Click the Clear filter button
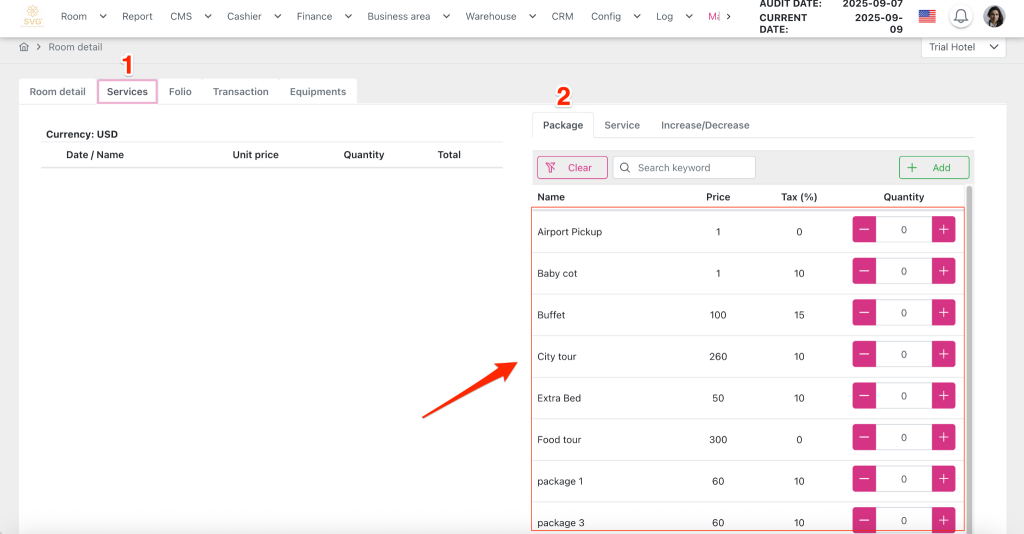Screen dimensions: 1024x534 coord(571,168)
